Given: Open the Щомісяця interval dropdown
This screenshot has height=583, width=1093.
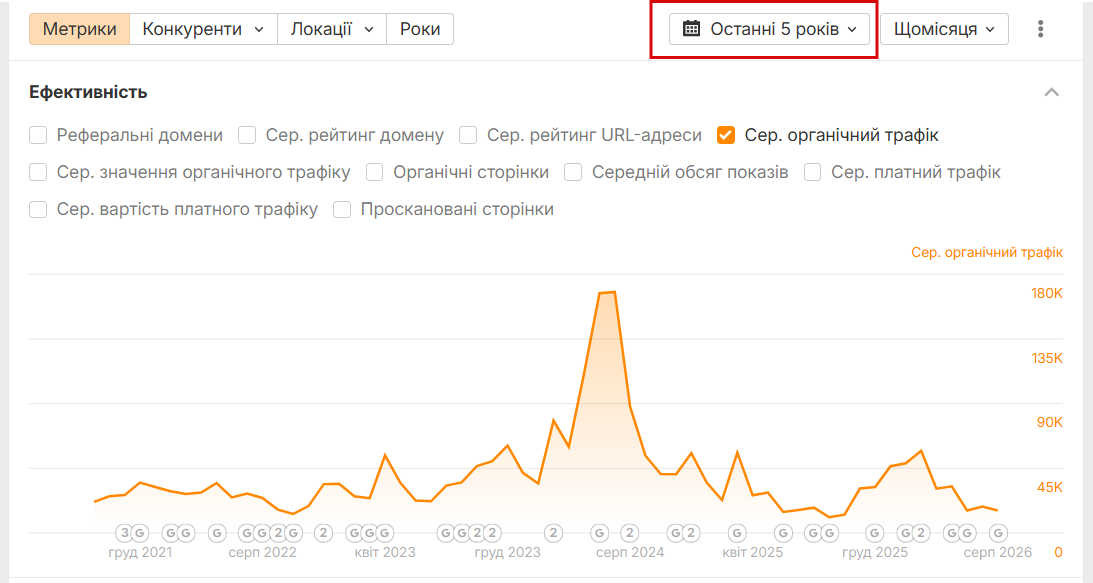Looking at the screenshot, I should point(944,29).
